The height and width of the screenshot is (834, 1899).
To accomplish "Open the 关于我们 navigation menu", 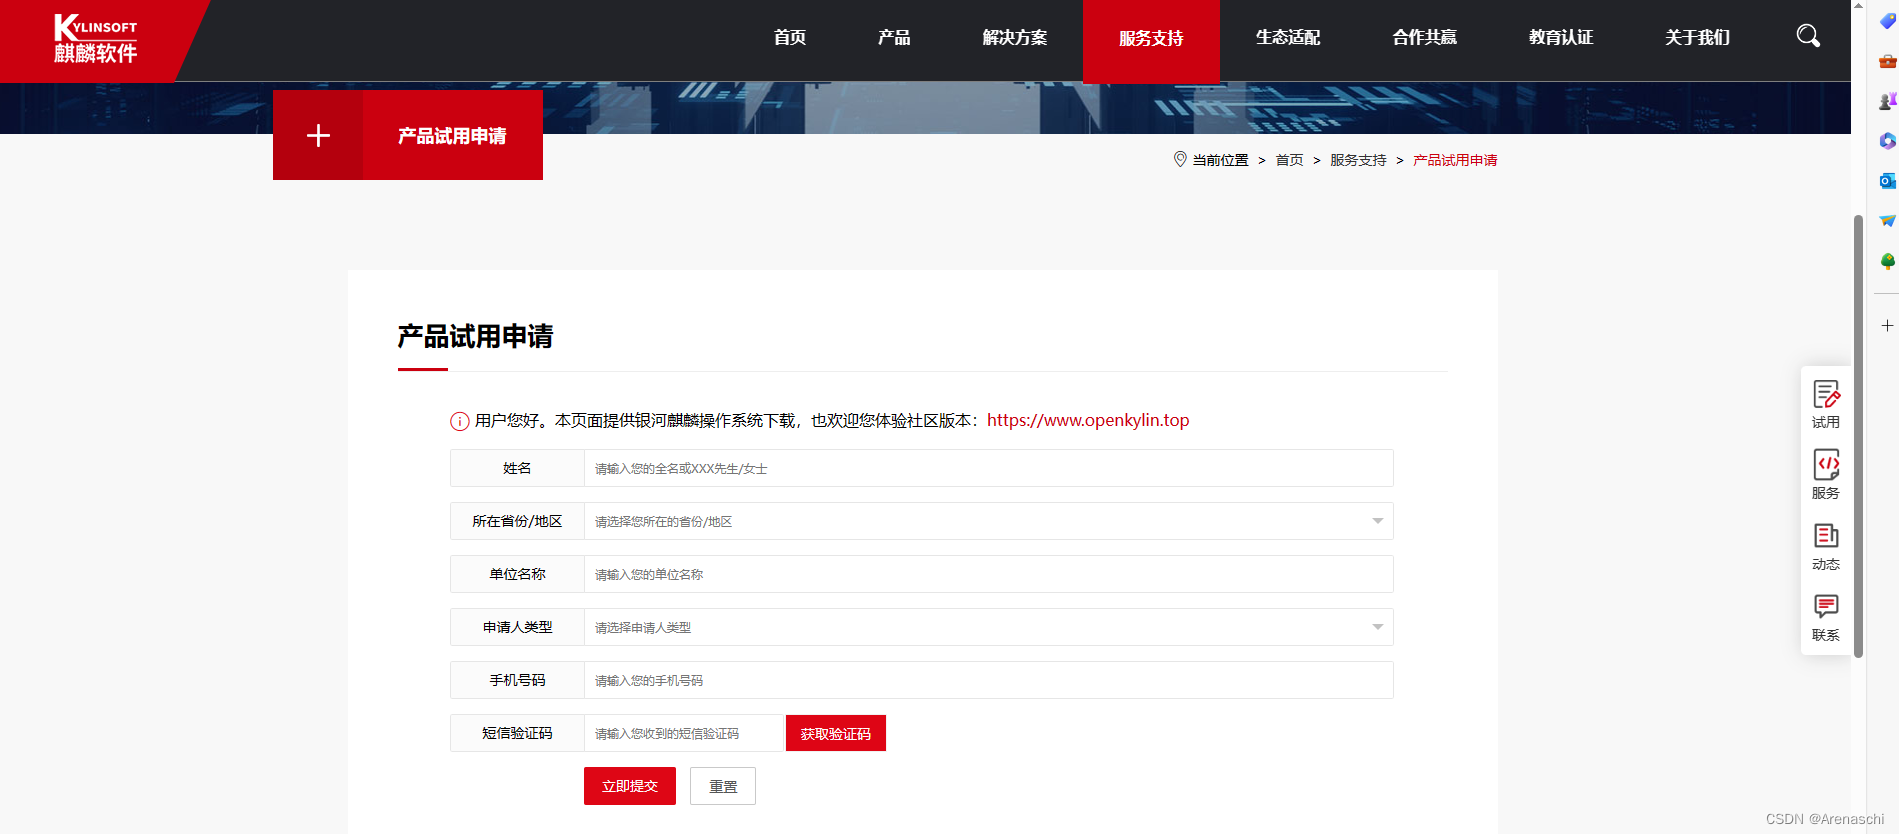I will coord(1697,38).
